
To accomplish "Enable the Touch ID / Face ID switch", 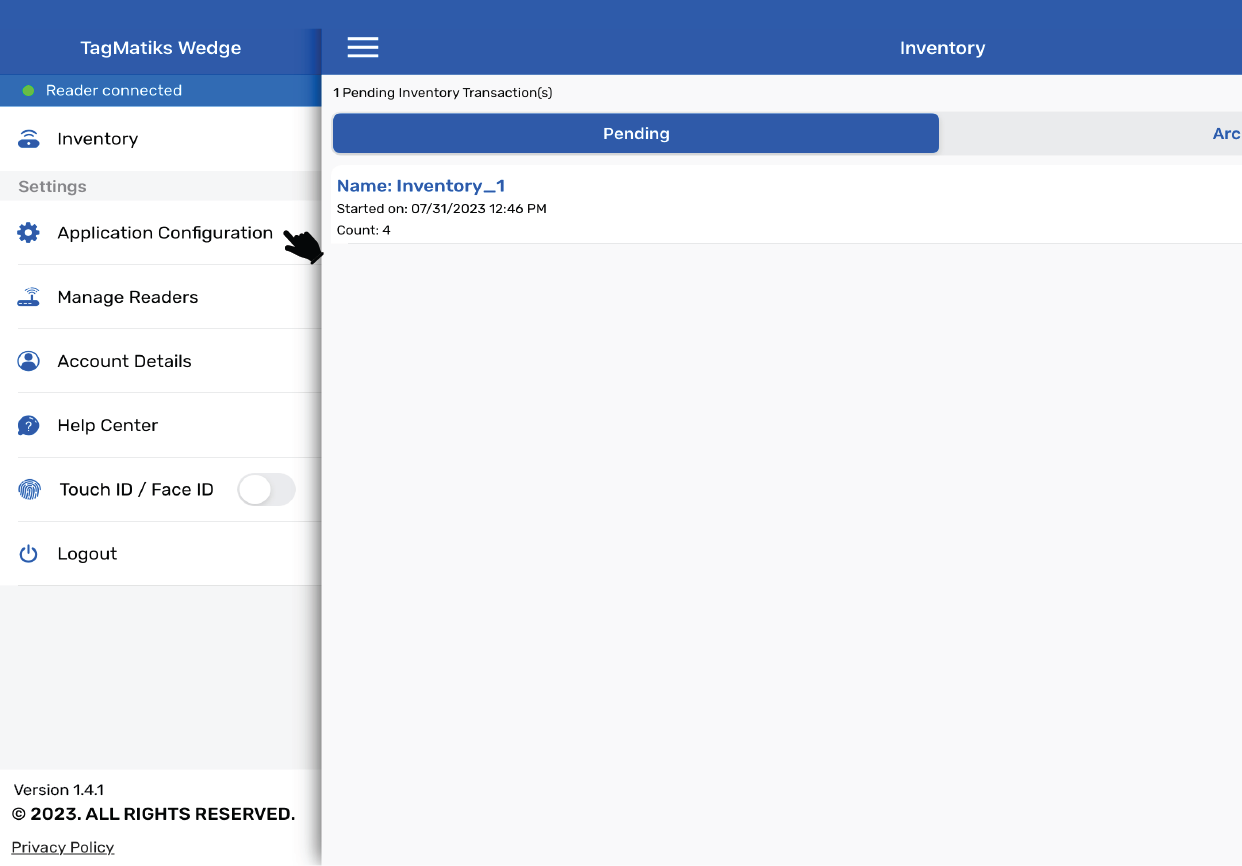I will pyautogui.click(x=266, y=490).
